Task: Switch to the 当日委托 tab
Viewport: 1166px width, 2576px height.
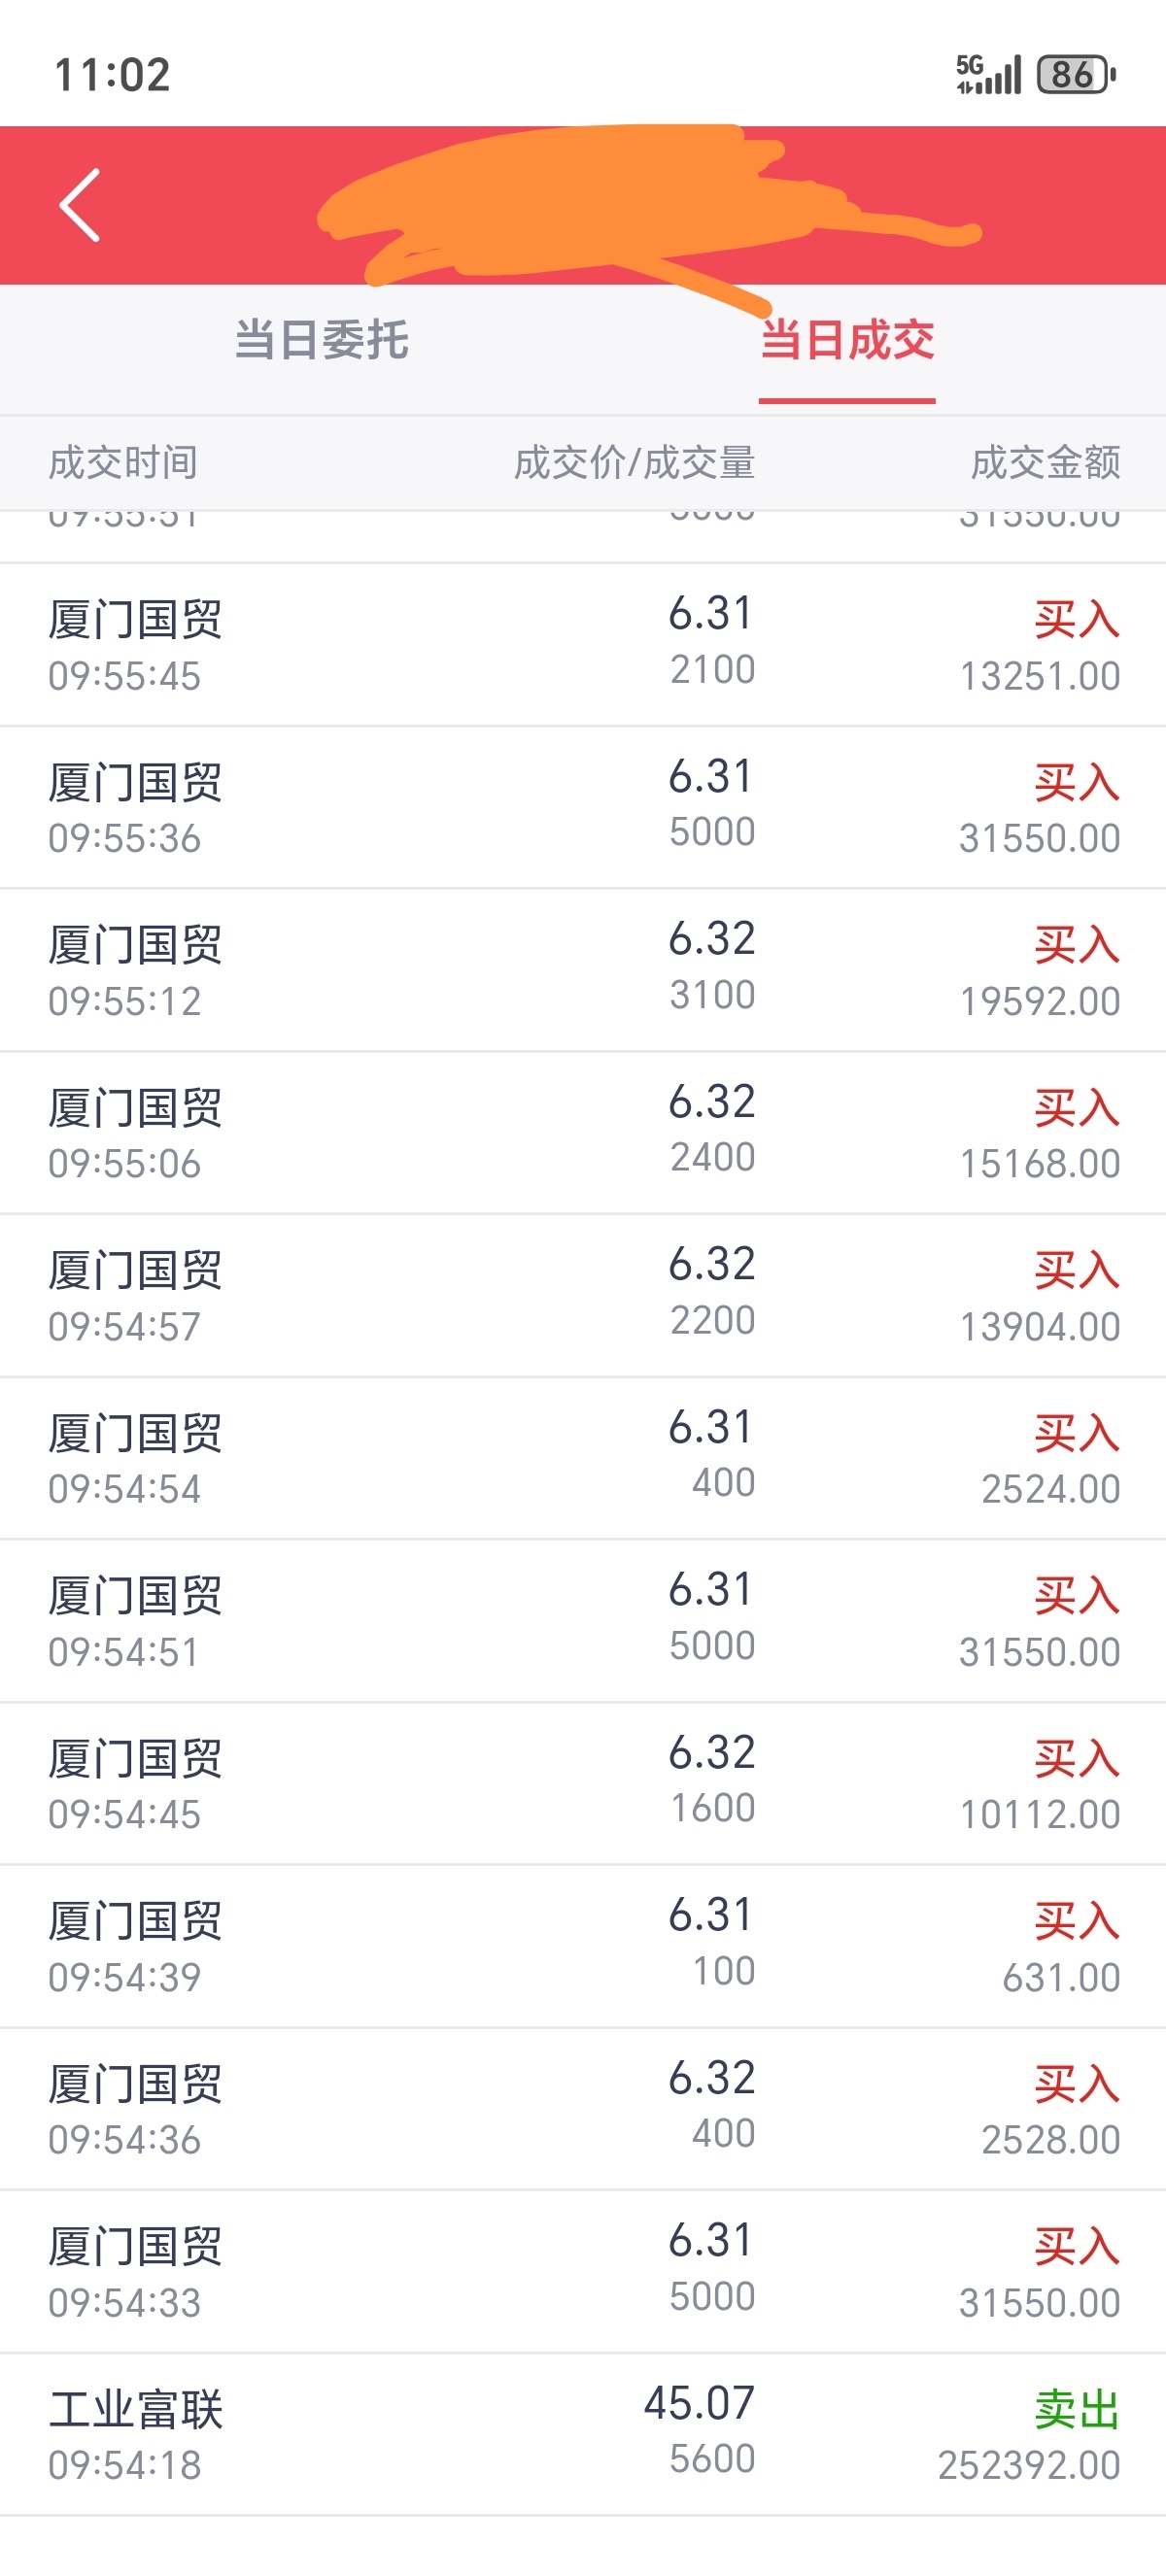Action: (321, 340)
